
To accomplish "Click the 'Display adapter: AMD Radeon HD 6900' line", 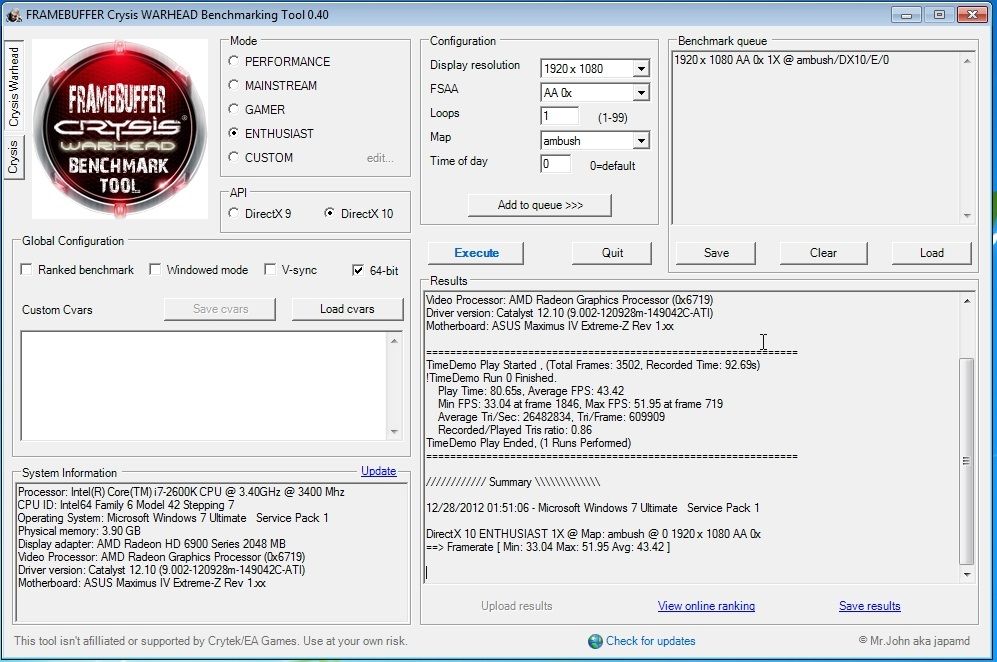I will point(151,544).
